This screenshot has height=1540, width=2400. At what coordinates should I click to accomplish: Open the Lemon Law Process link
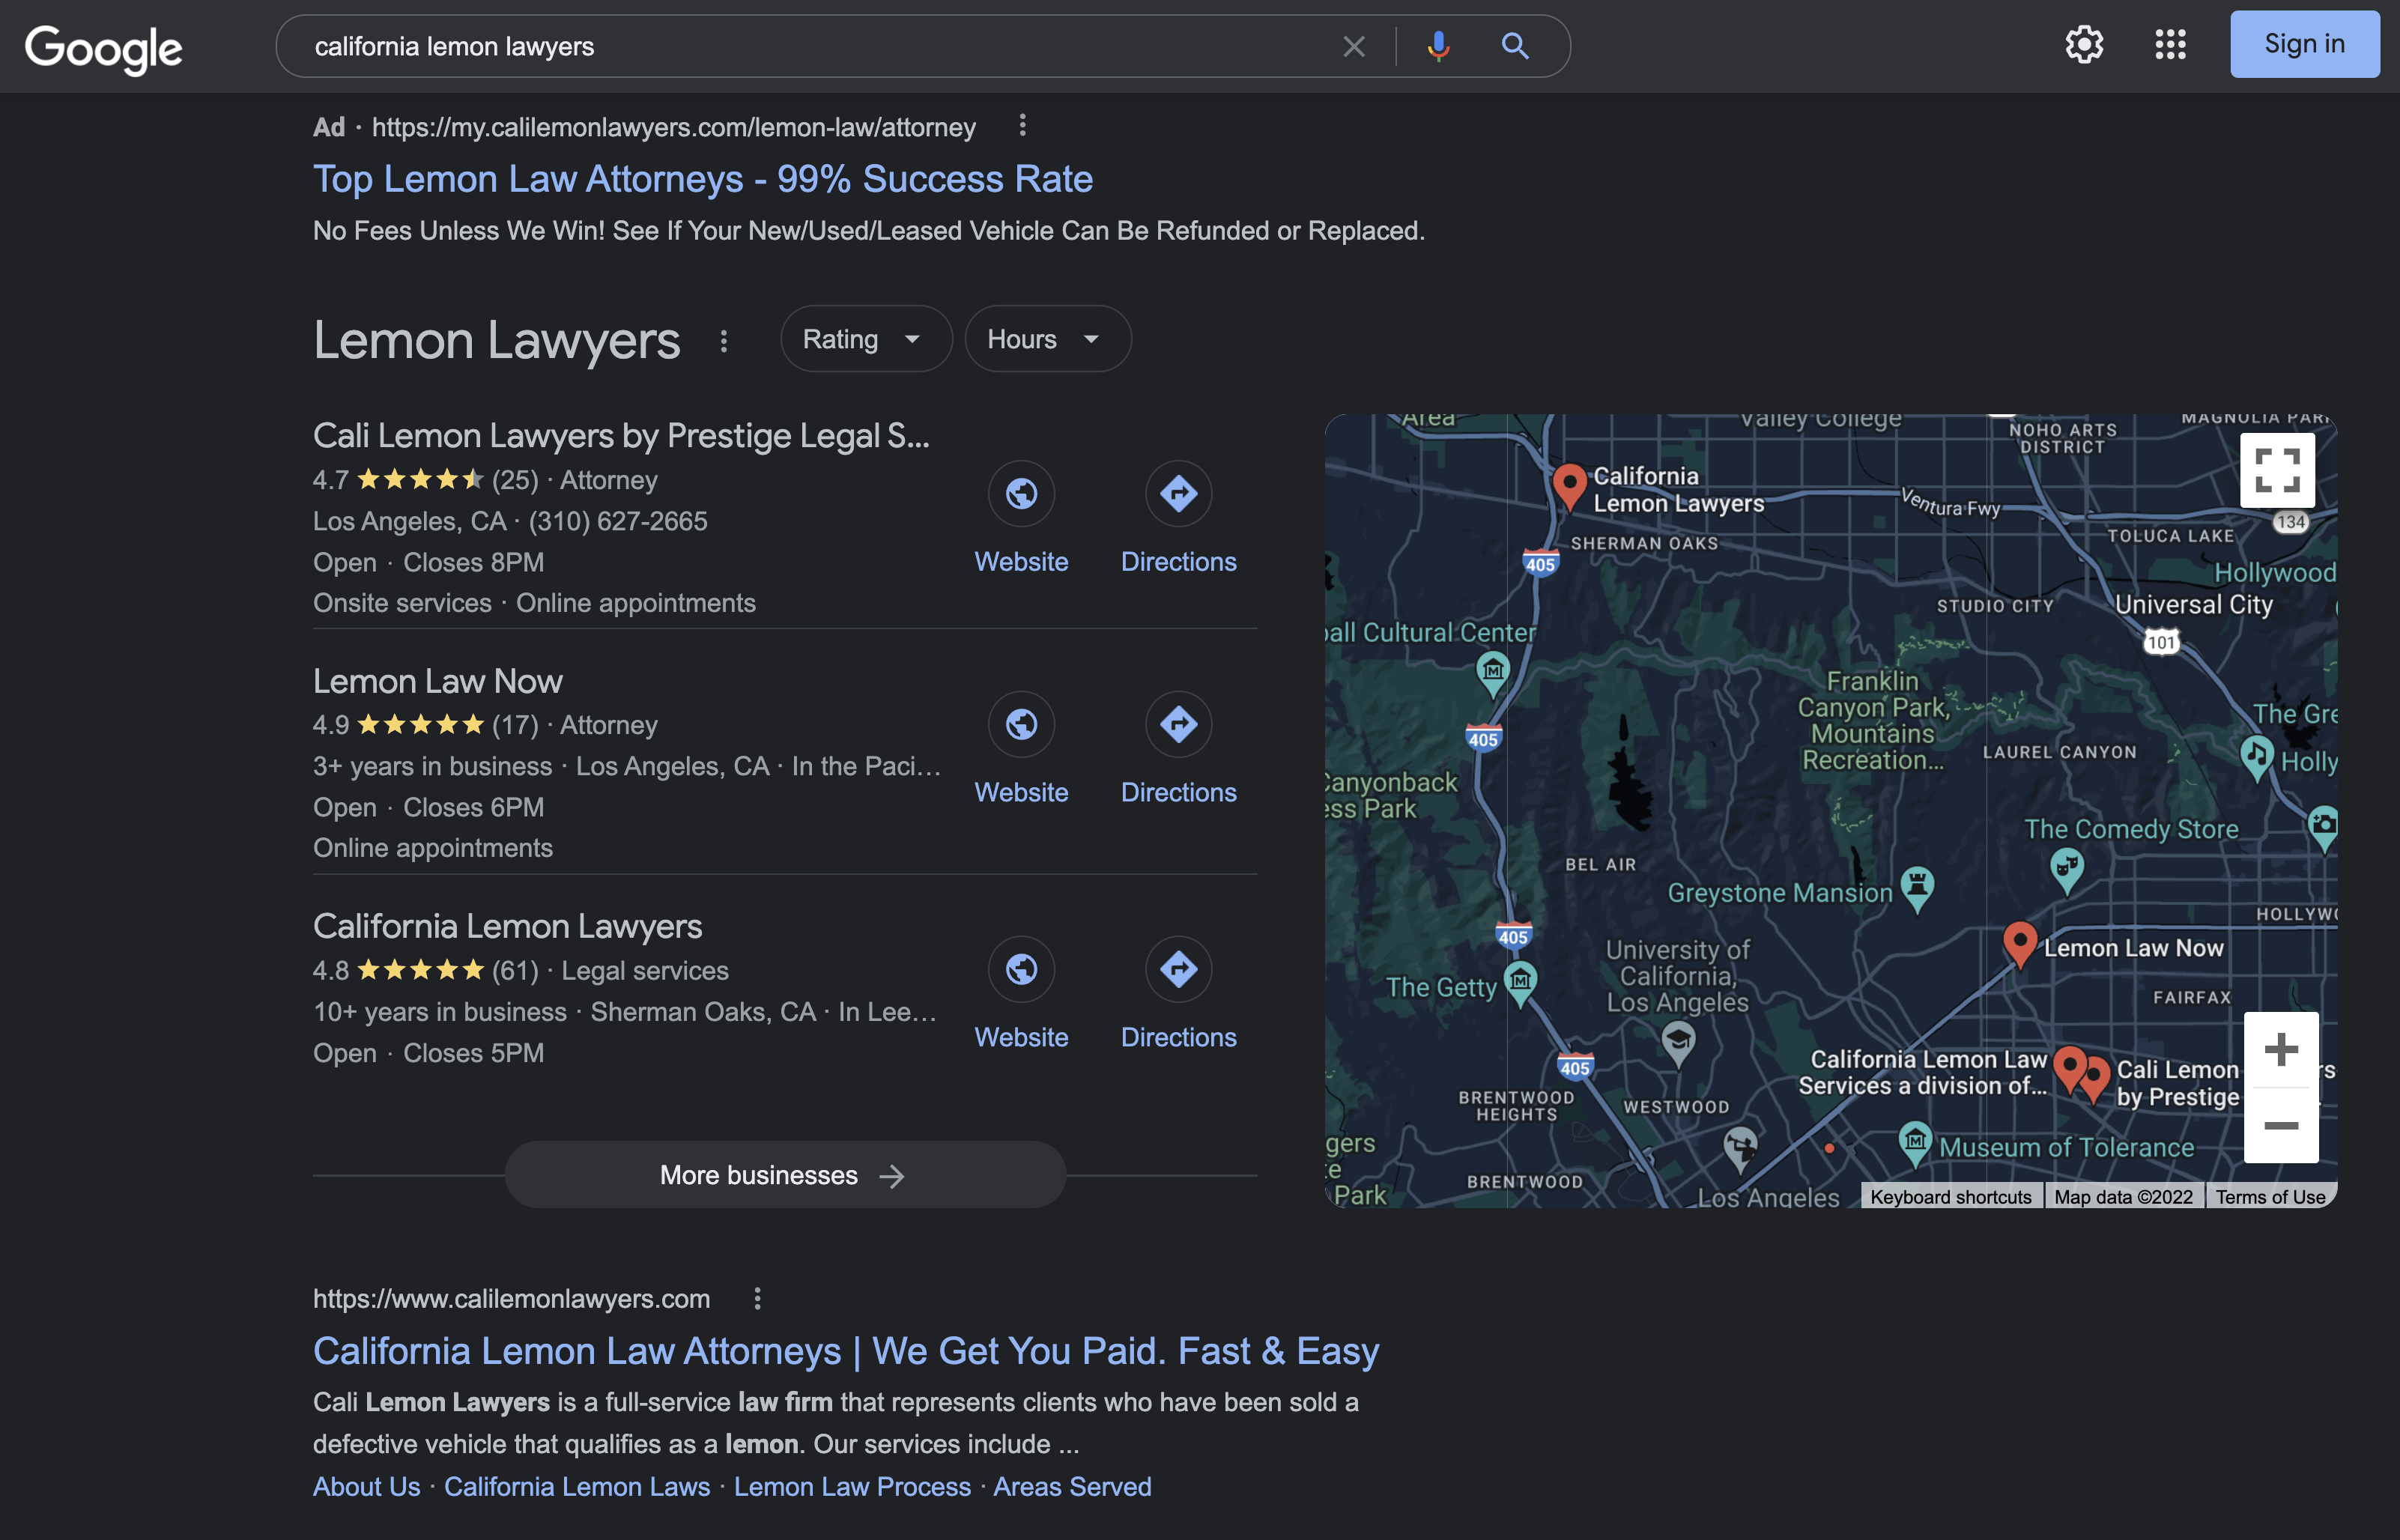point(852,1486)
